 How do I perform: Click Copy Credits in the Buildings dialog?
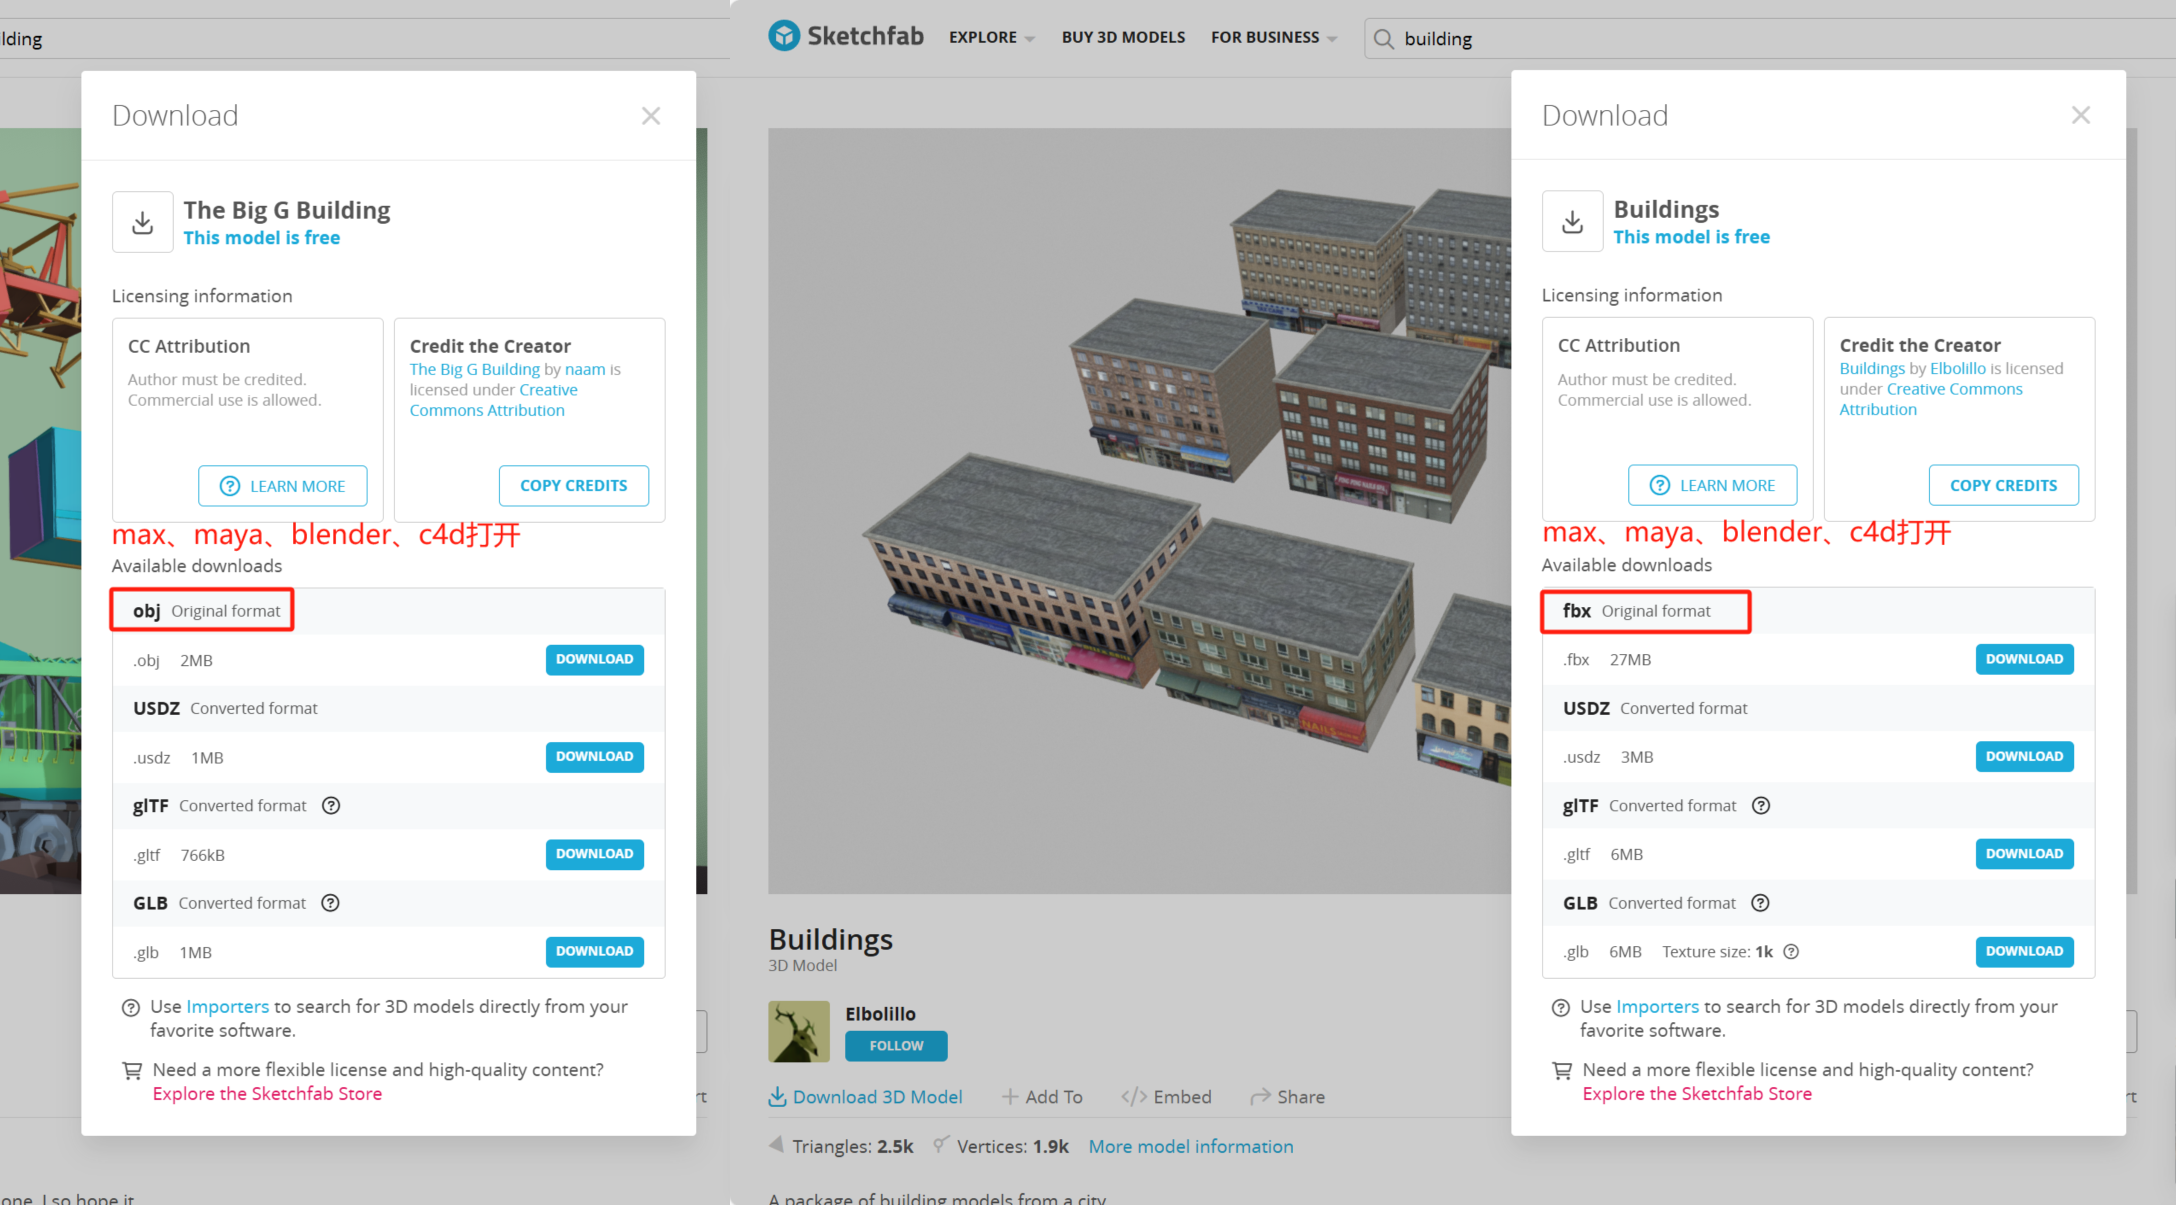click(2003, 485)
